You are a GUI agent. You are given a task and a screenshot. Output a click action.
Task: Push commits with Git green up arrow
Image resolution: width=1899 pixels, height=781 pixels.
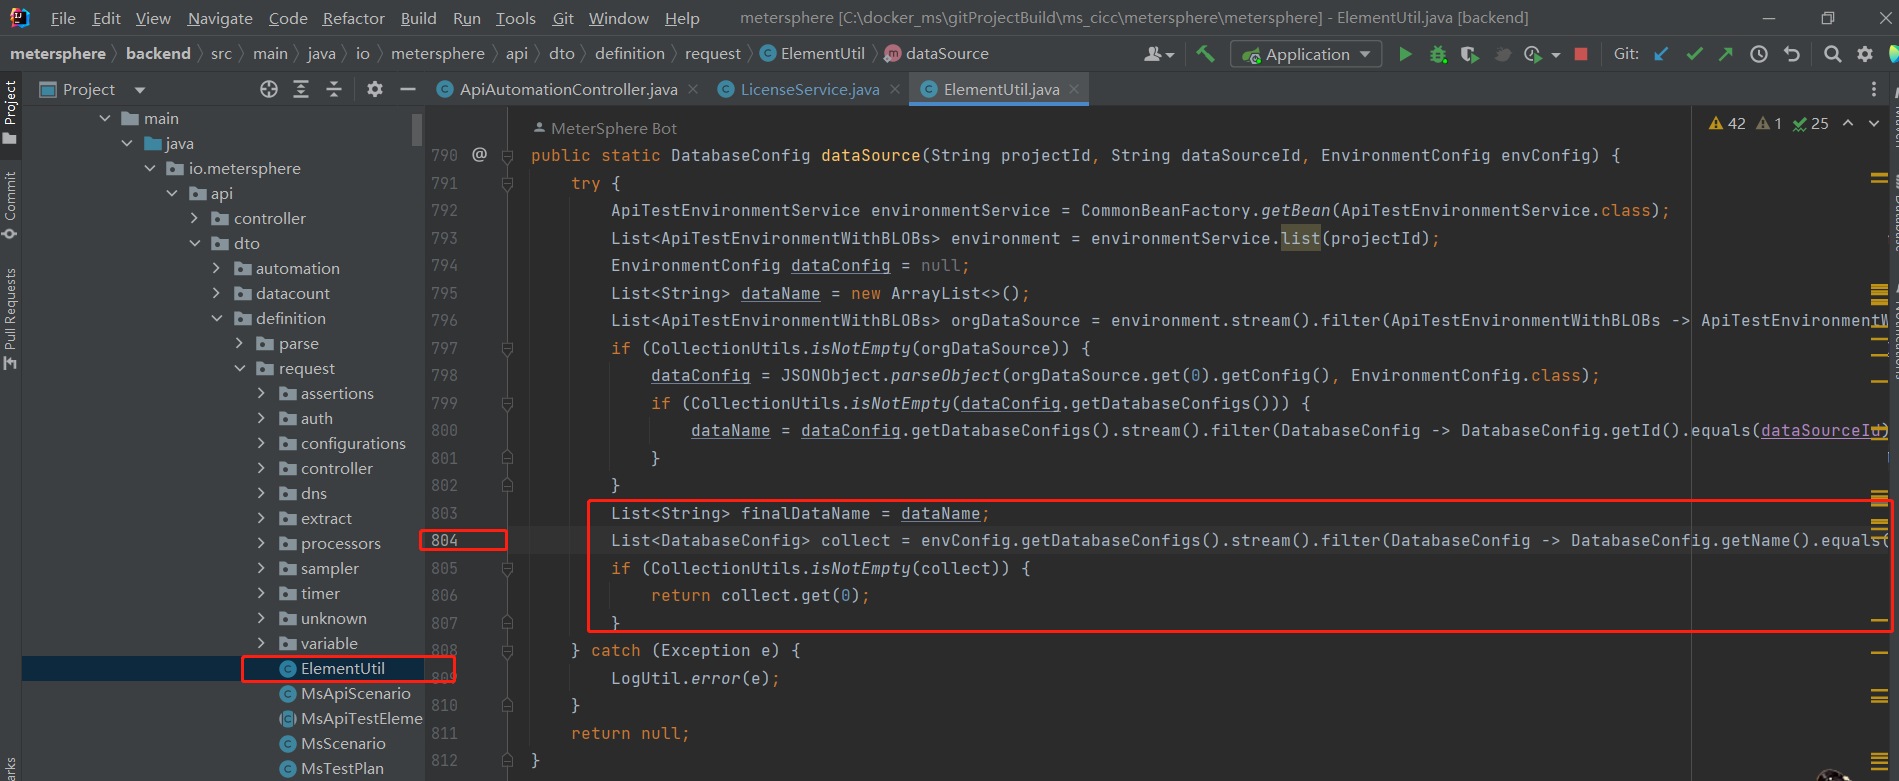click(1726, 54)
